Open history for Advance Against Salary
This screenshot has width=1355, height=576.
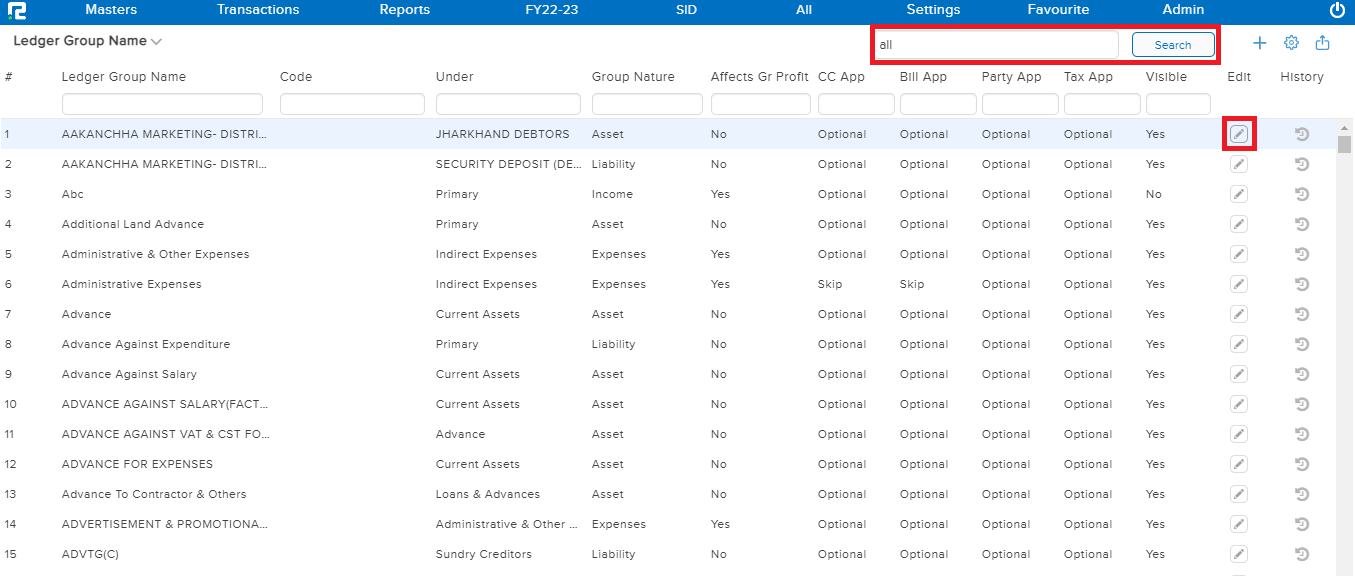click(x=1302, y=374)
